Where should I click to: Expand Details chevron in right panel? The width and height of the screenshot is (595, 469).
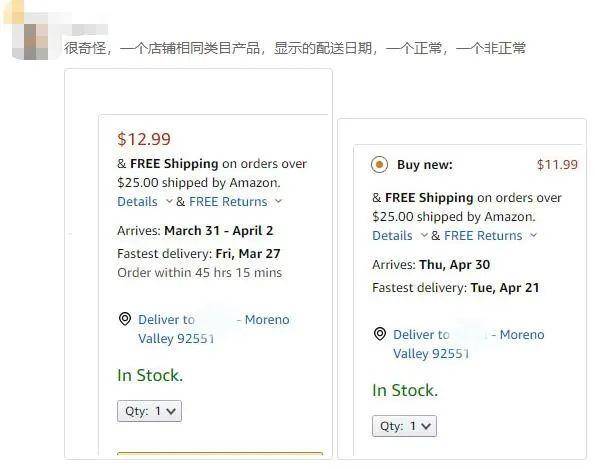click(424, 235)
